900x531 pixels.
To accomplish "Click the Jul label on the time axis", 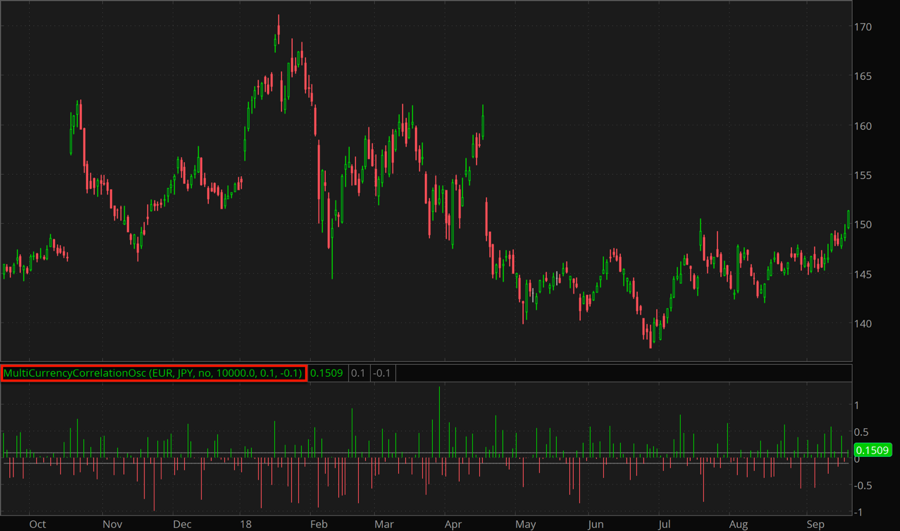I will (x=665, y=523).
